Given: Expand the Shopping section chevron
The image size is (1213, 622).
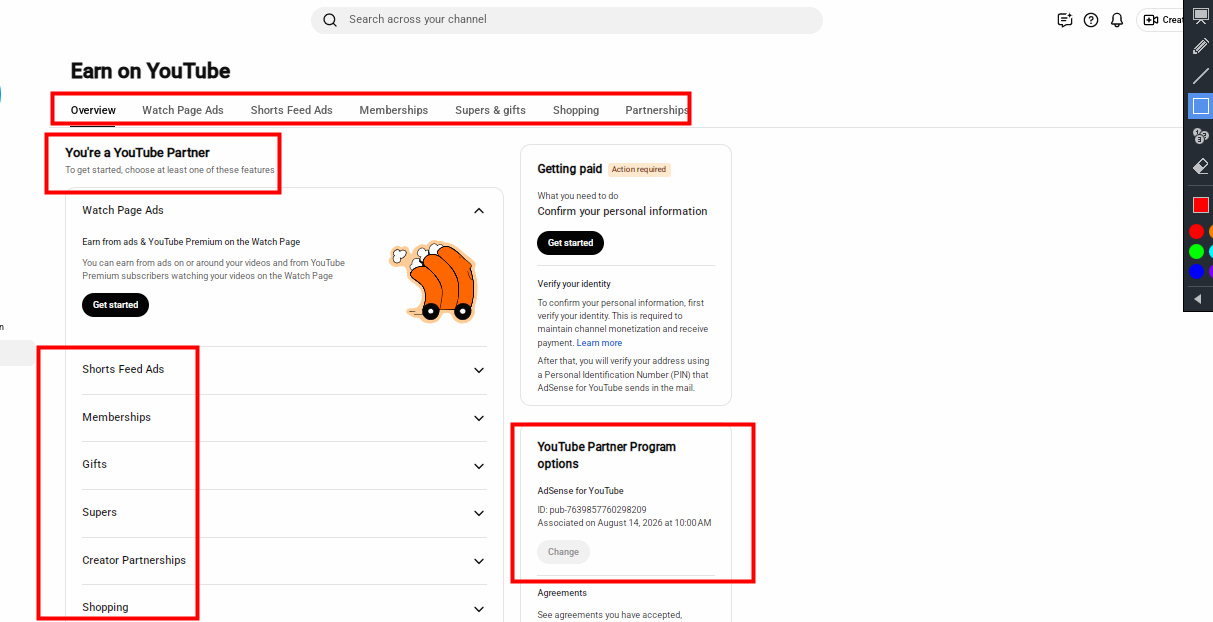Looking at the screenshot, I should click(479, 608).
